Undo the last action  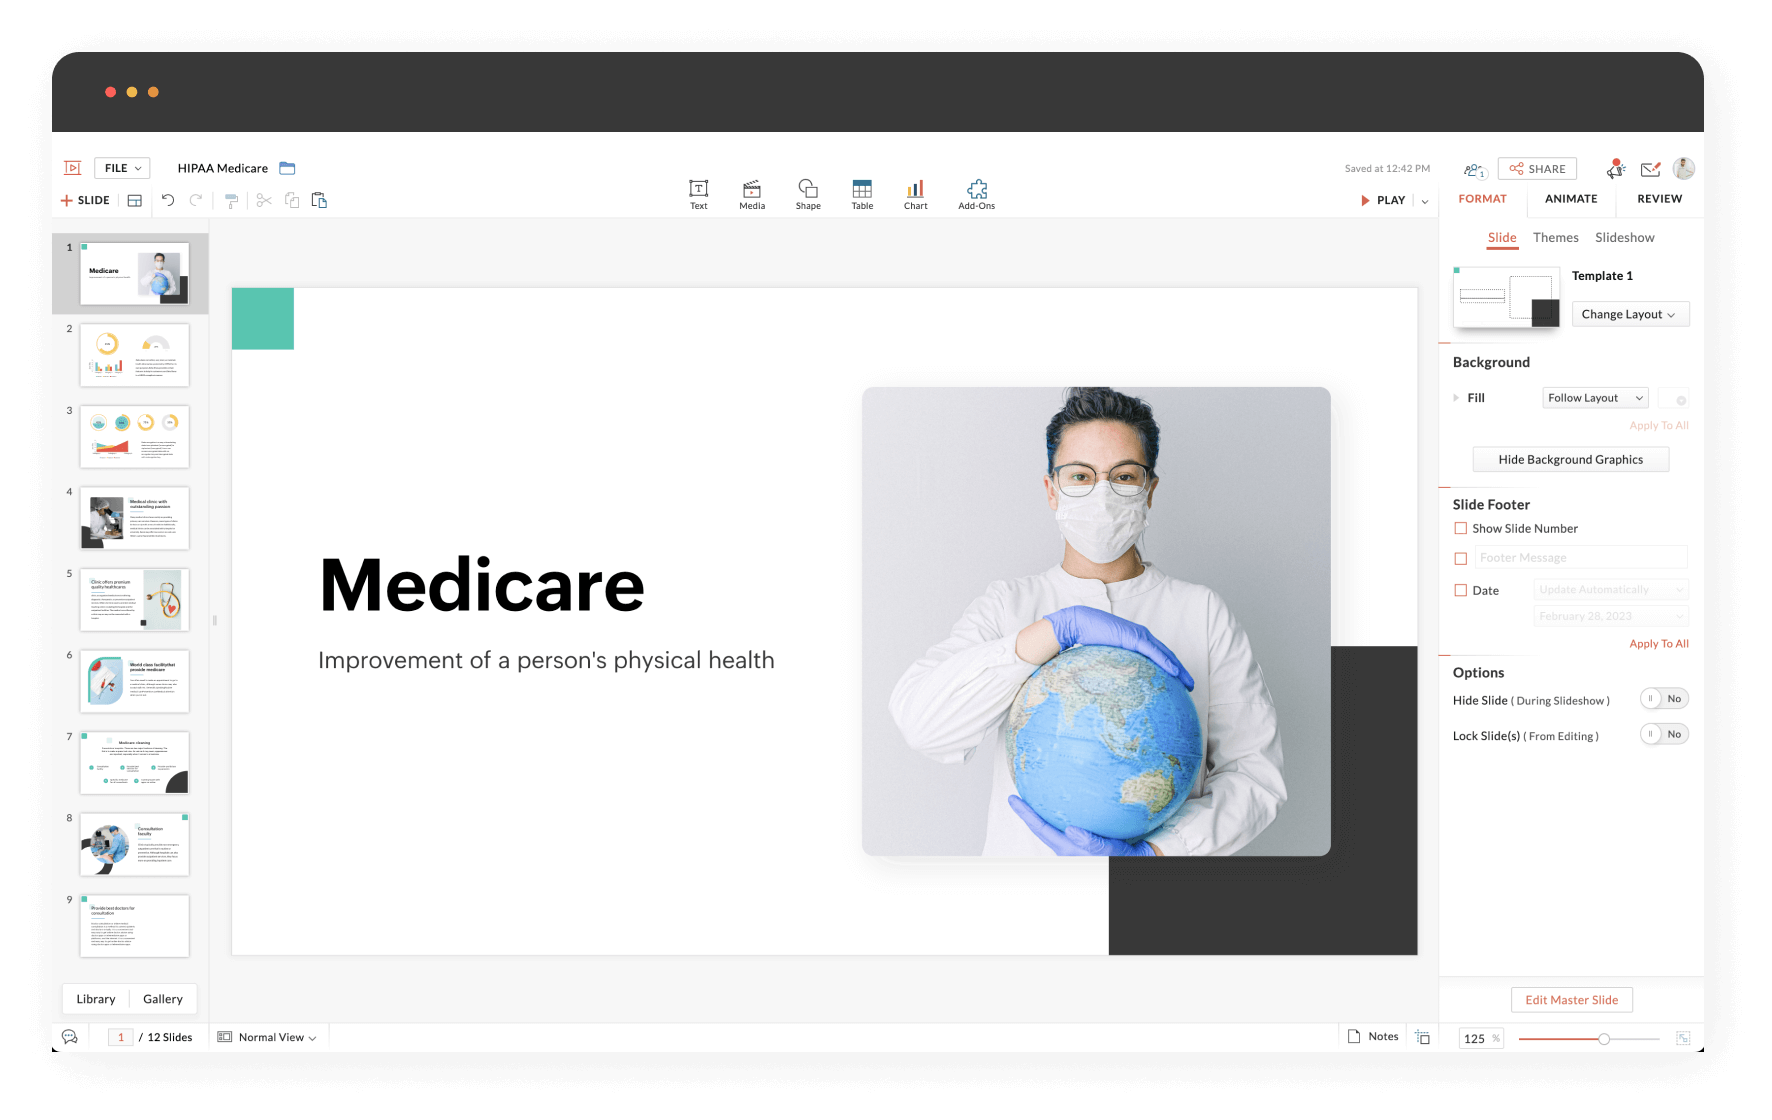pos(168,200)
